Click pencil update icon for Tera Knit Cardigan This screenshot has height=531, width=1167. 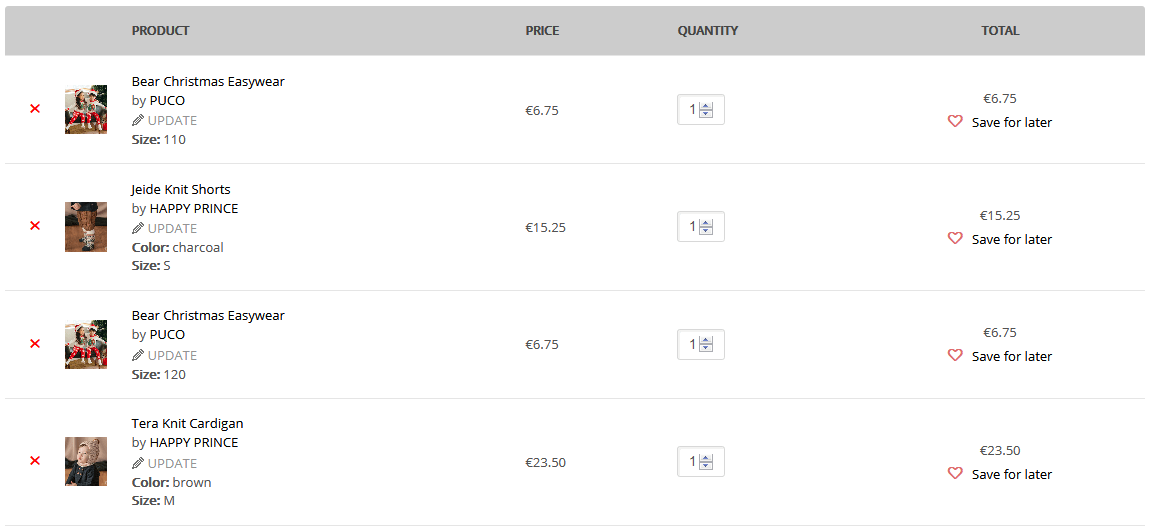[x=138, y=462]
